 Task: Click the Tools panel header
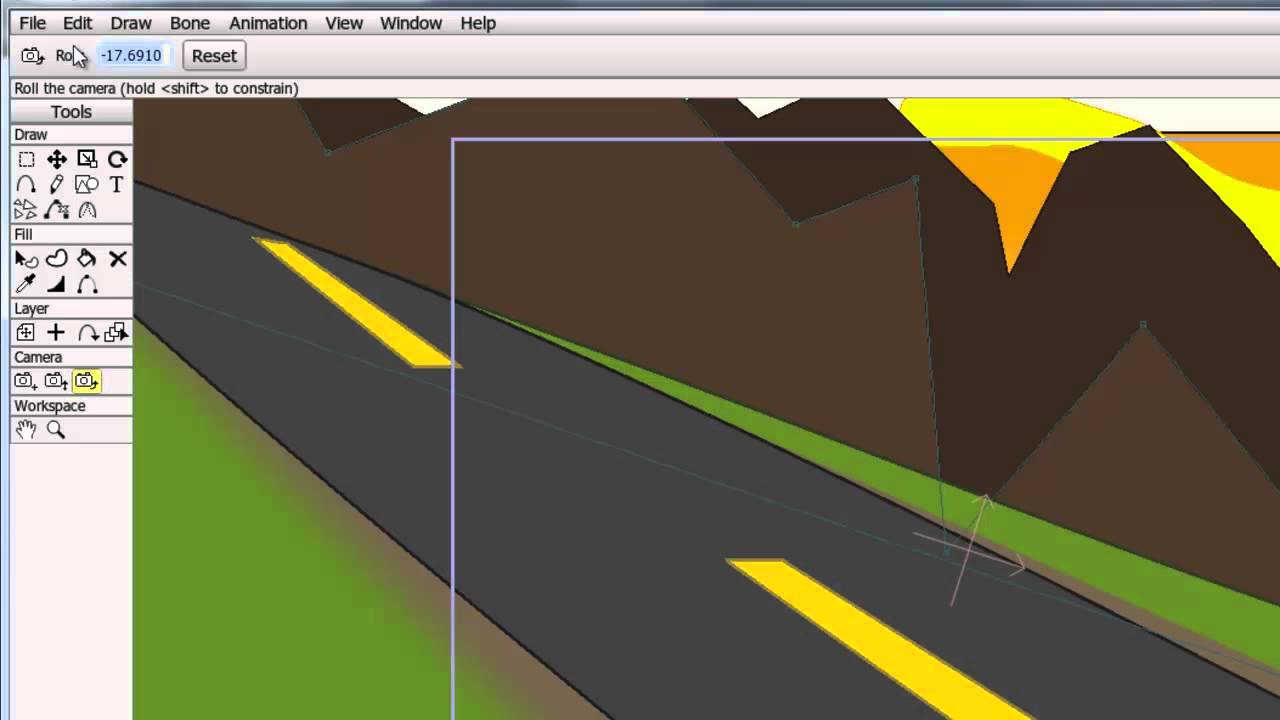coord(71,112)
